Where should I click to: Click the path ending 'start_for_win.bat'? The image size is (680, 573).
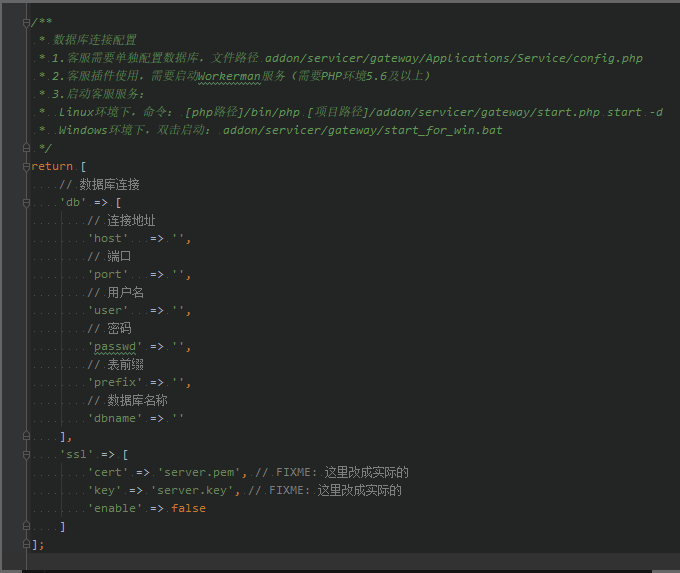point(363,130)
